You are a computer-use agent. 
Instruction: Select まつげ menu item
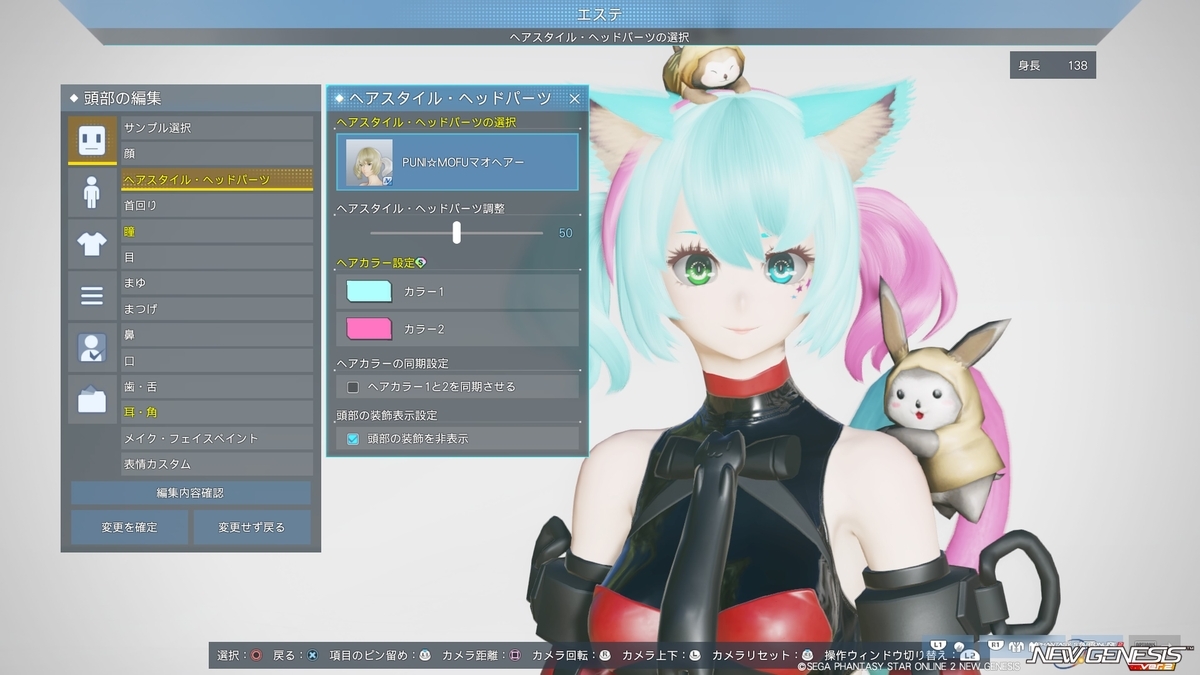tap(217, 309)
